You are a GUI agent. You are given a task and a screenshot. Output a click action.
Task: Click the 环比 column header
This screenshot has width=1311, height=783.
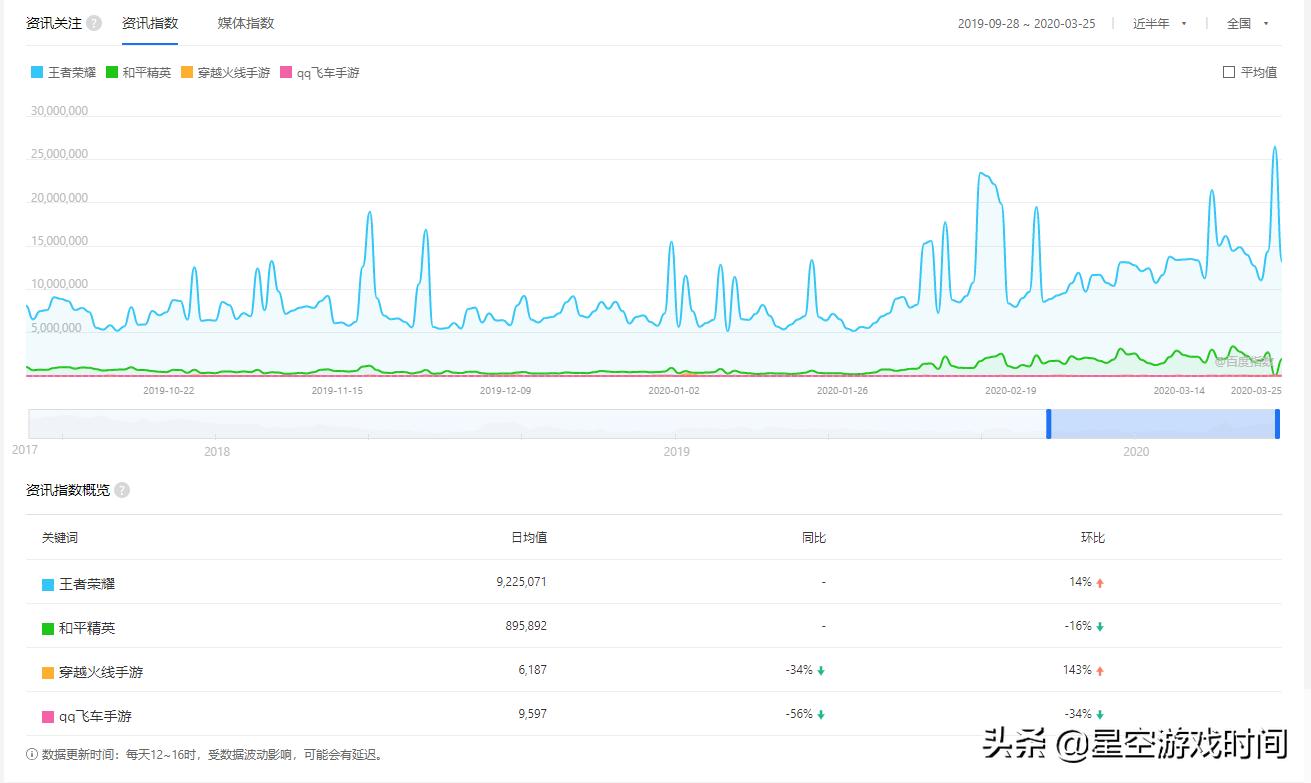[1093, 538]
